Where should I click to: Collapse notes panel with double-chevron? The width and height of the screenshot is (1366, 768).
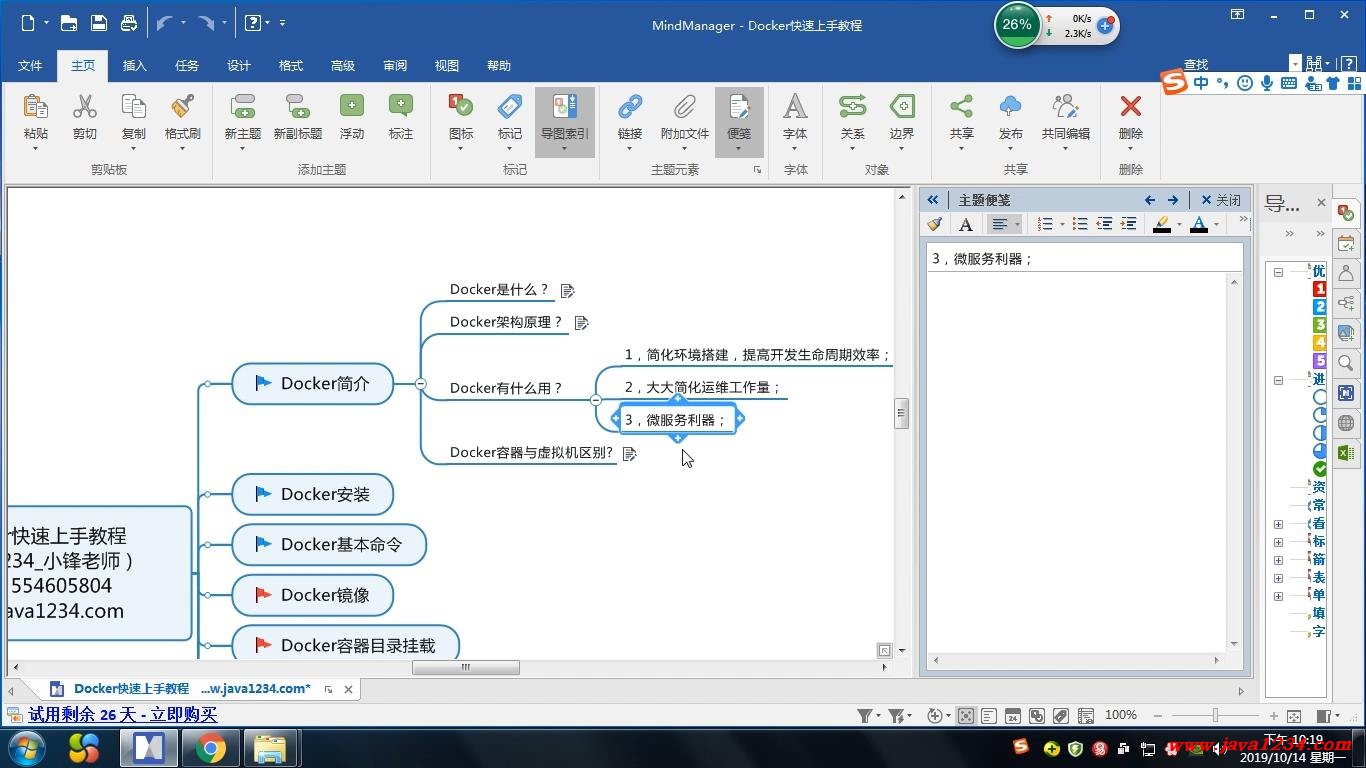point(933,200)
